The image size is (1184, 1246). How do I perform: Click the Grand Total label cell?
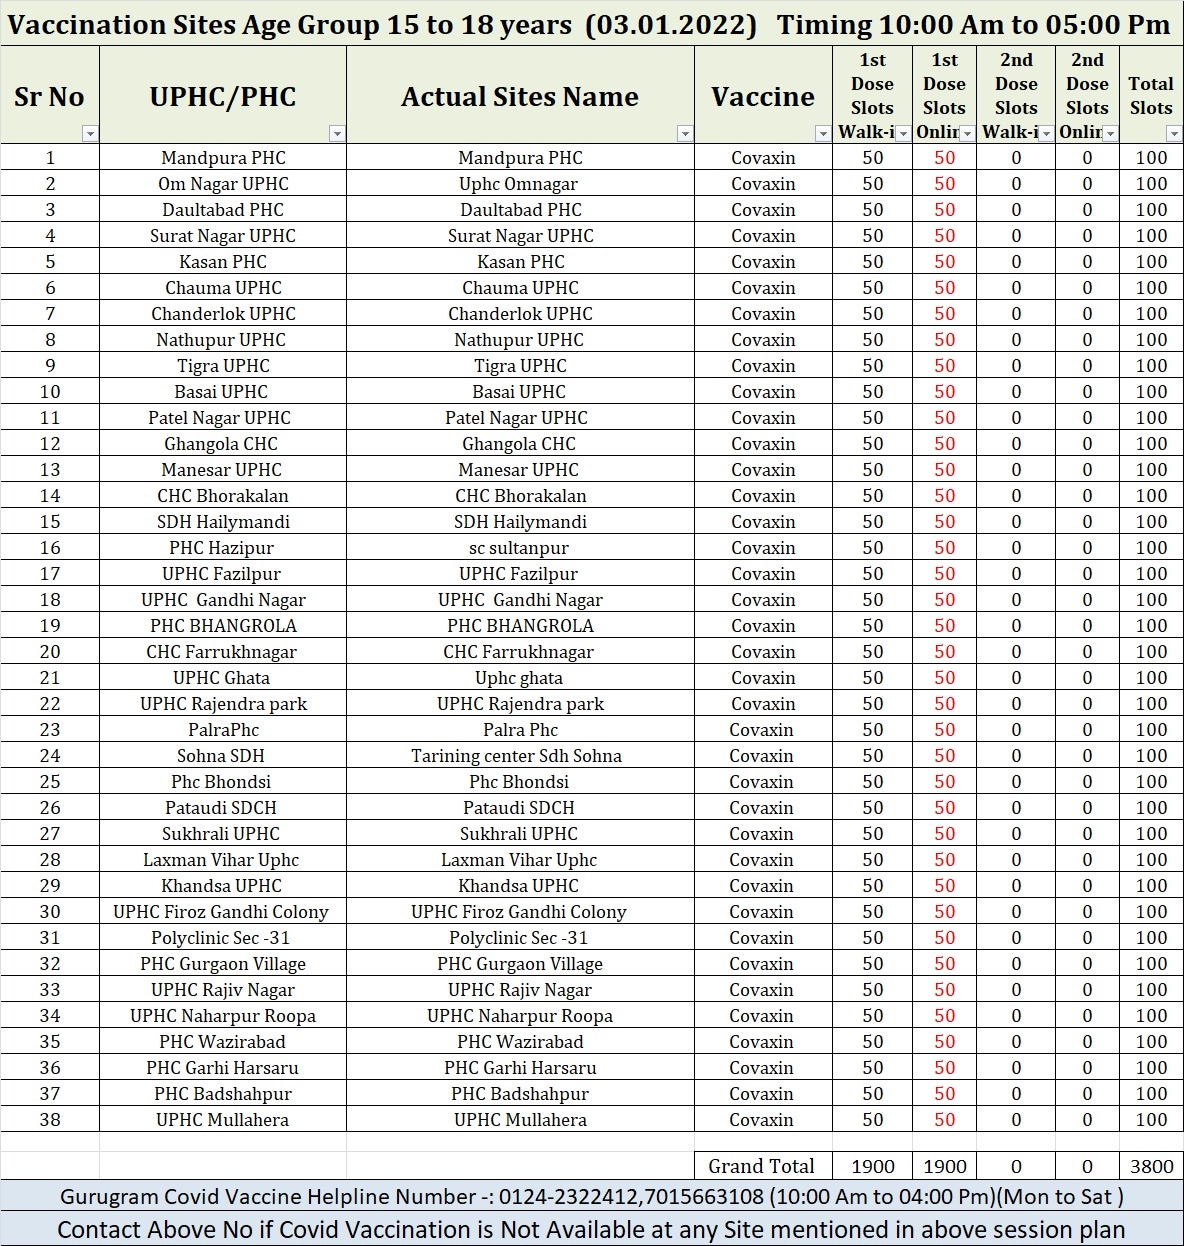pos(763,1166)
